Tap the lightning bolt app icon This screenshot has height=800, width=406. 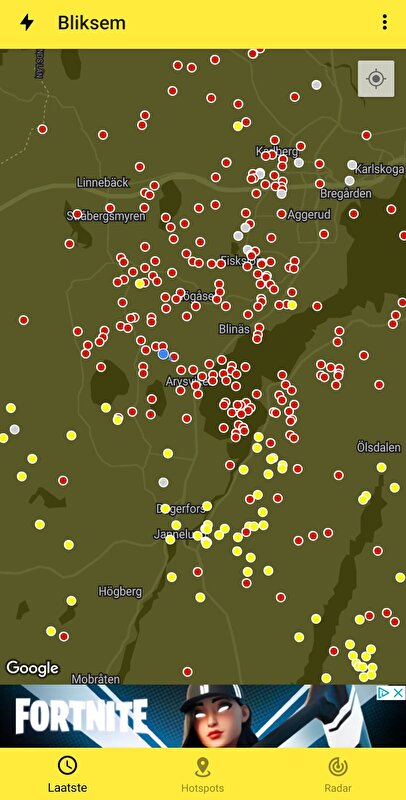pyautogui.click(x=27, y=22)
